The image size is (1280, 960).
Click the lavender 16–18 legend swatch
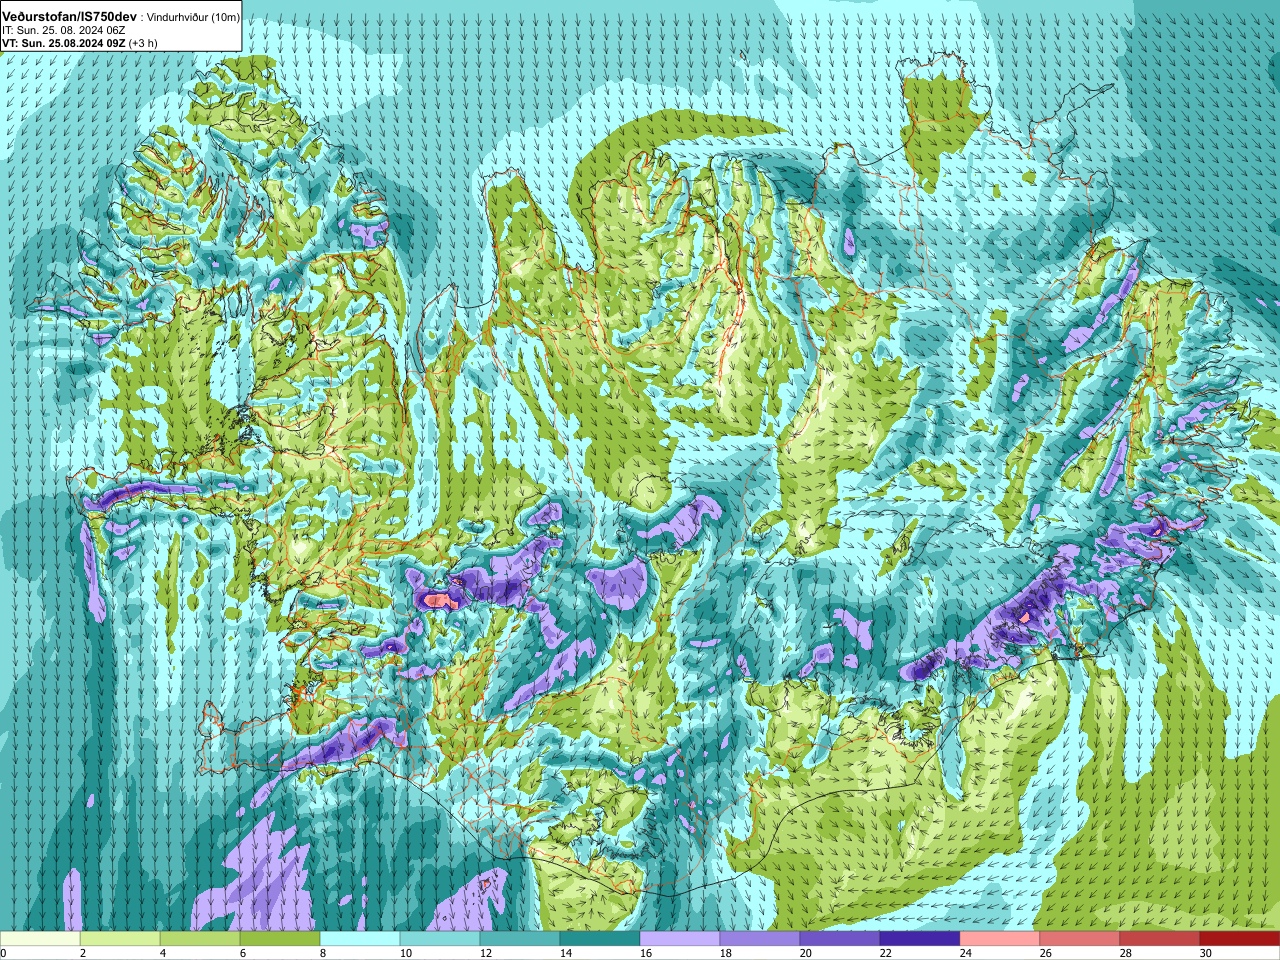point(680,939)
